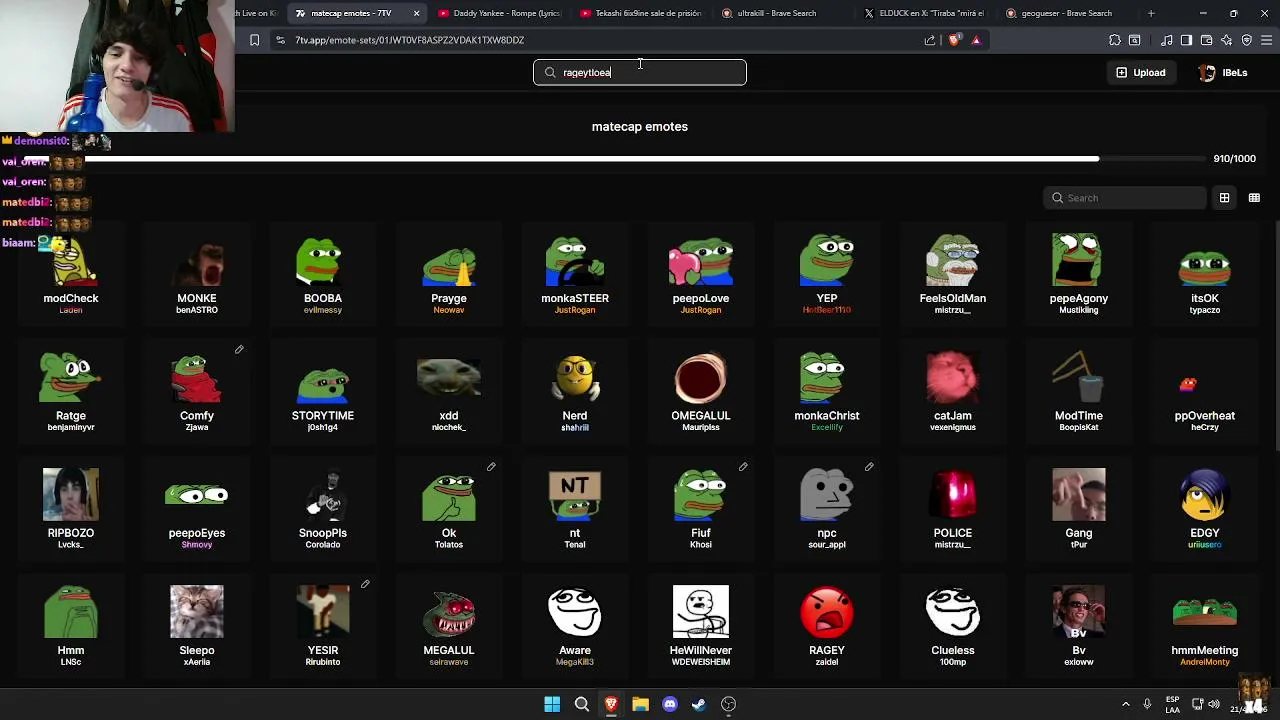Edit the Comfy emote pencil icon

coord(239,349)
